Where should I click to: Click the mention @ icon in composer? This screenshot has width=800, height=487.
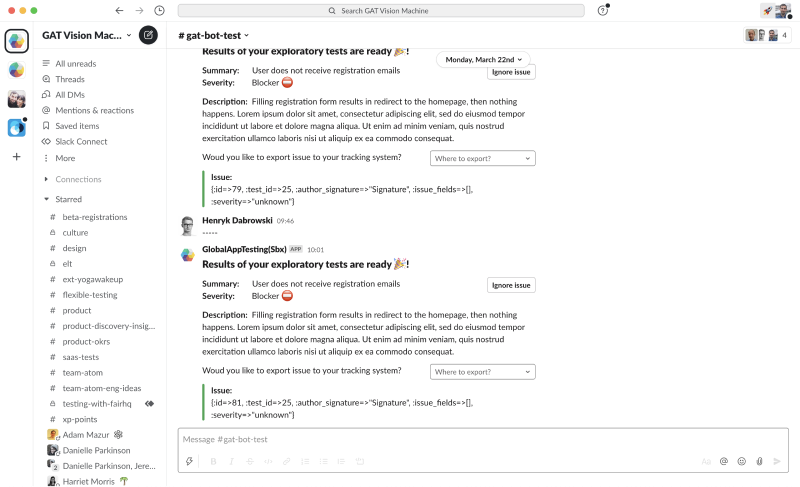[x=723, y=461]
